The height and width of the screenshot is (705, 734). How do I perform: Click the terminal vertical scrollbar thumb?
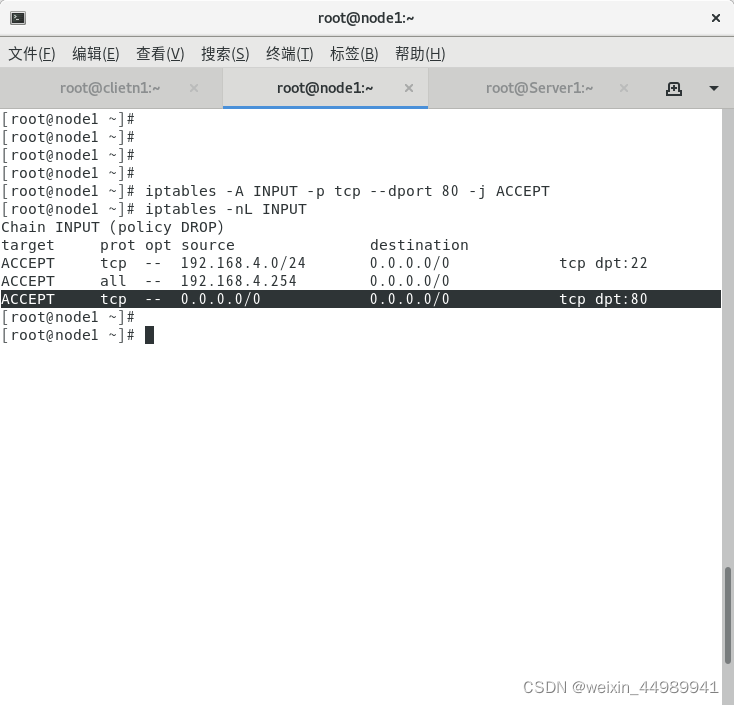[728, 616]
